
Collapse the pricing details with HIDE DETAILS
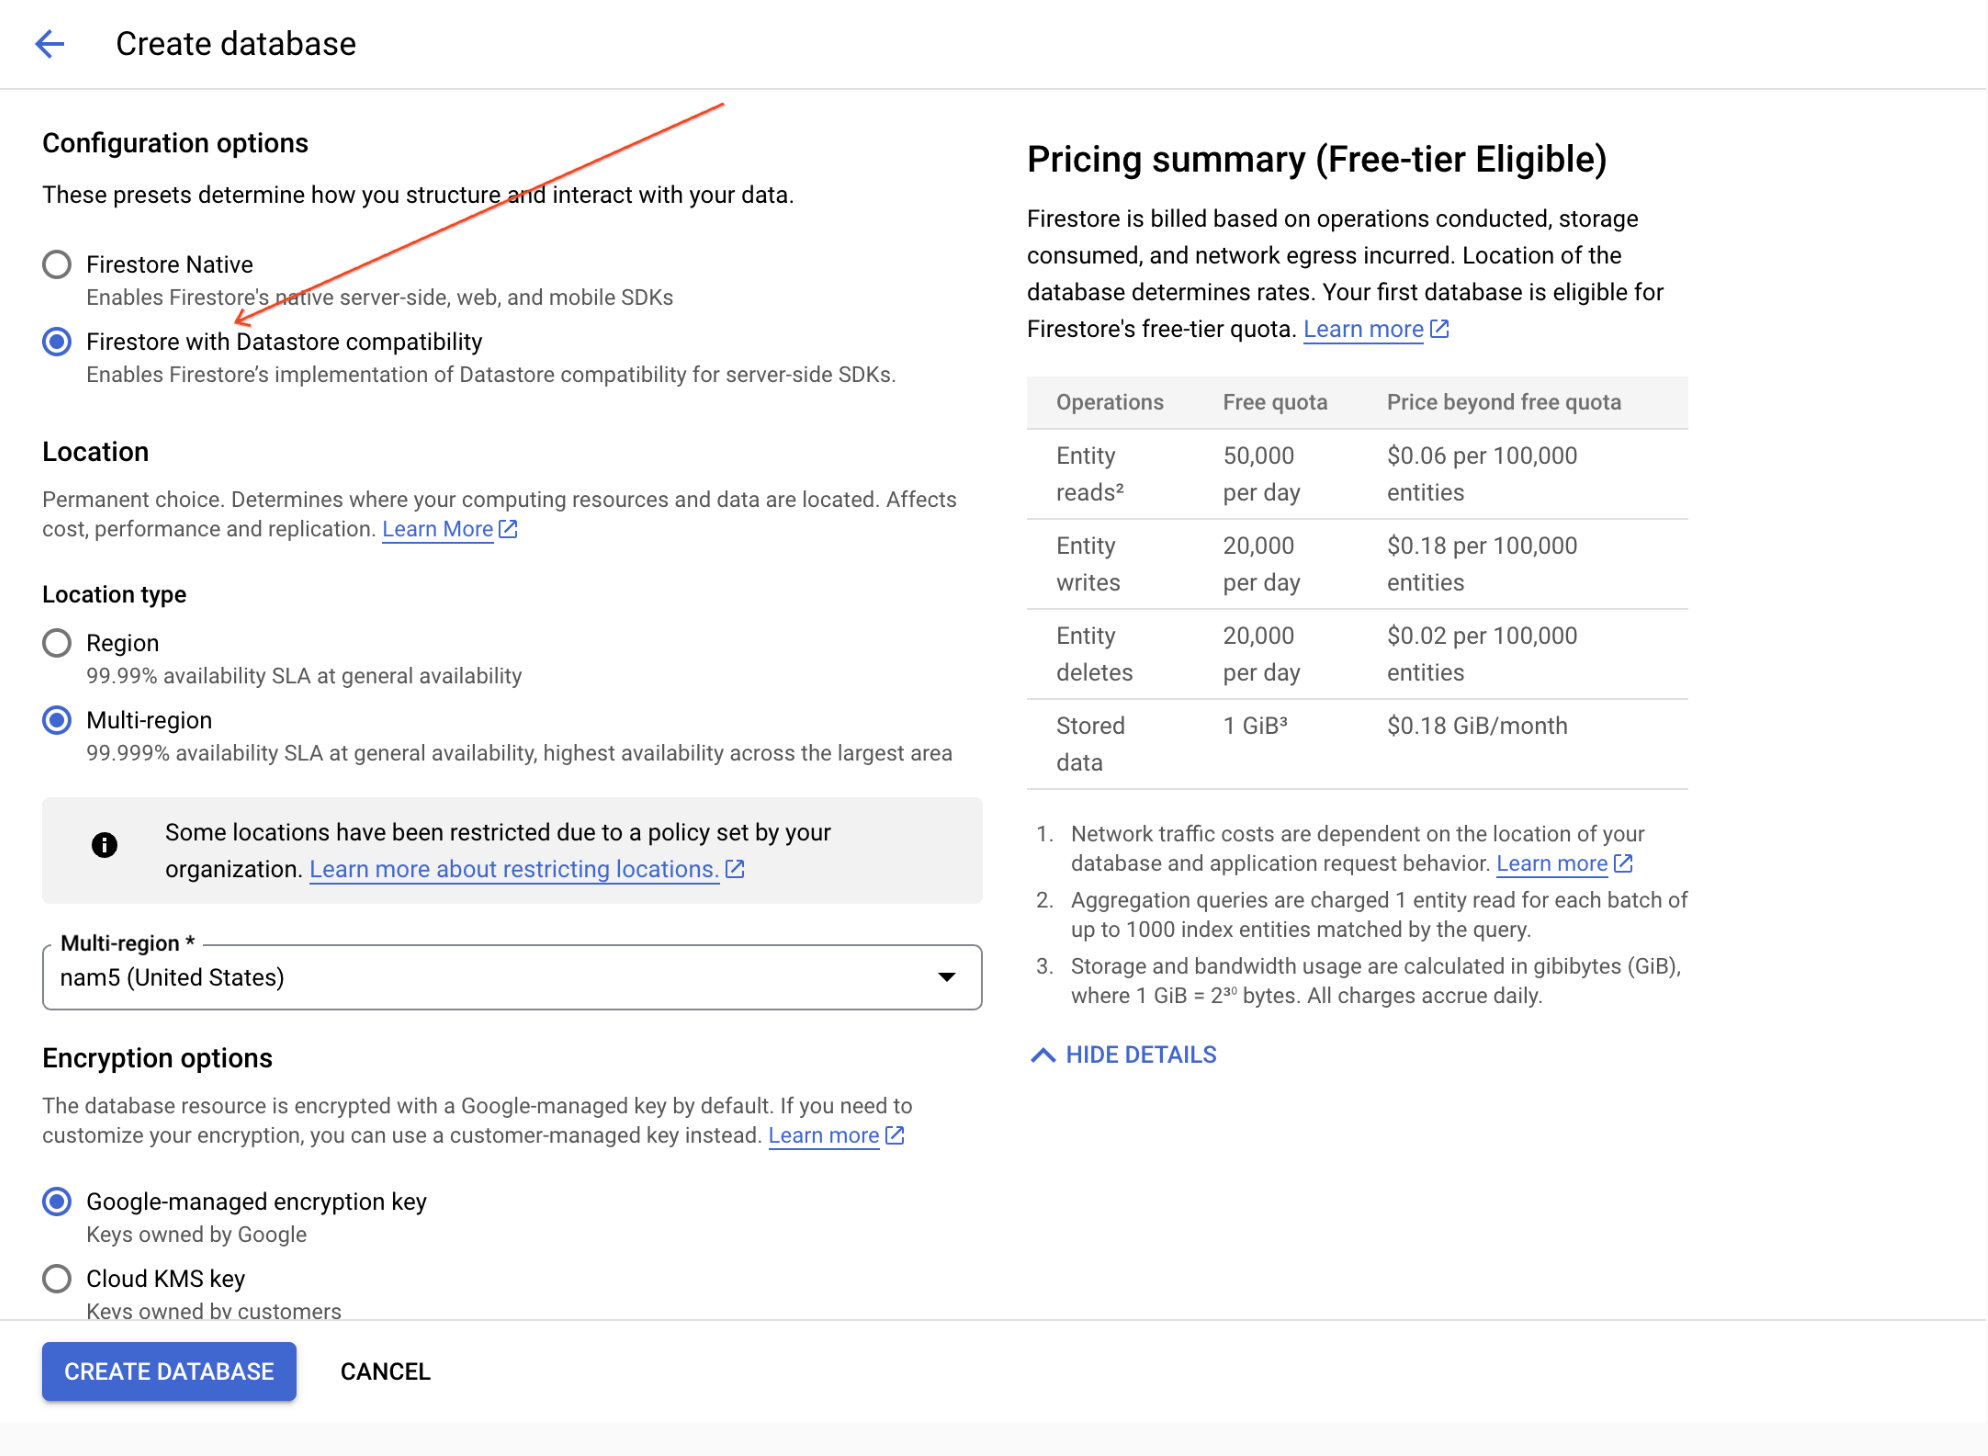click(1140, 1054)
